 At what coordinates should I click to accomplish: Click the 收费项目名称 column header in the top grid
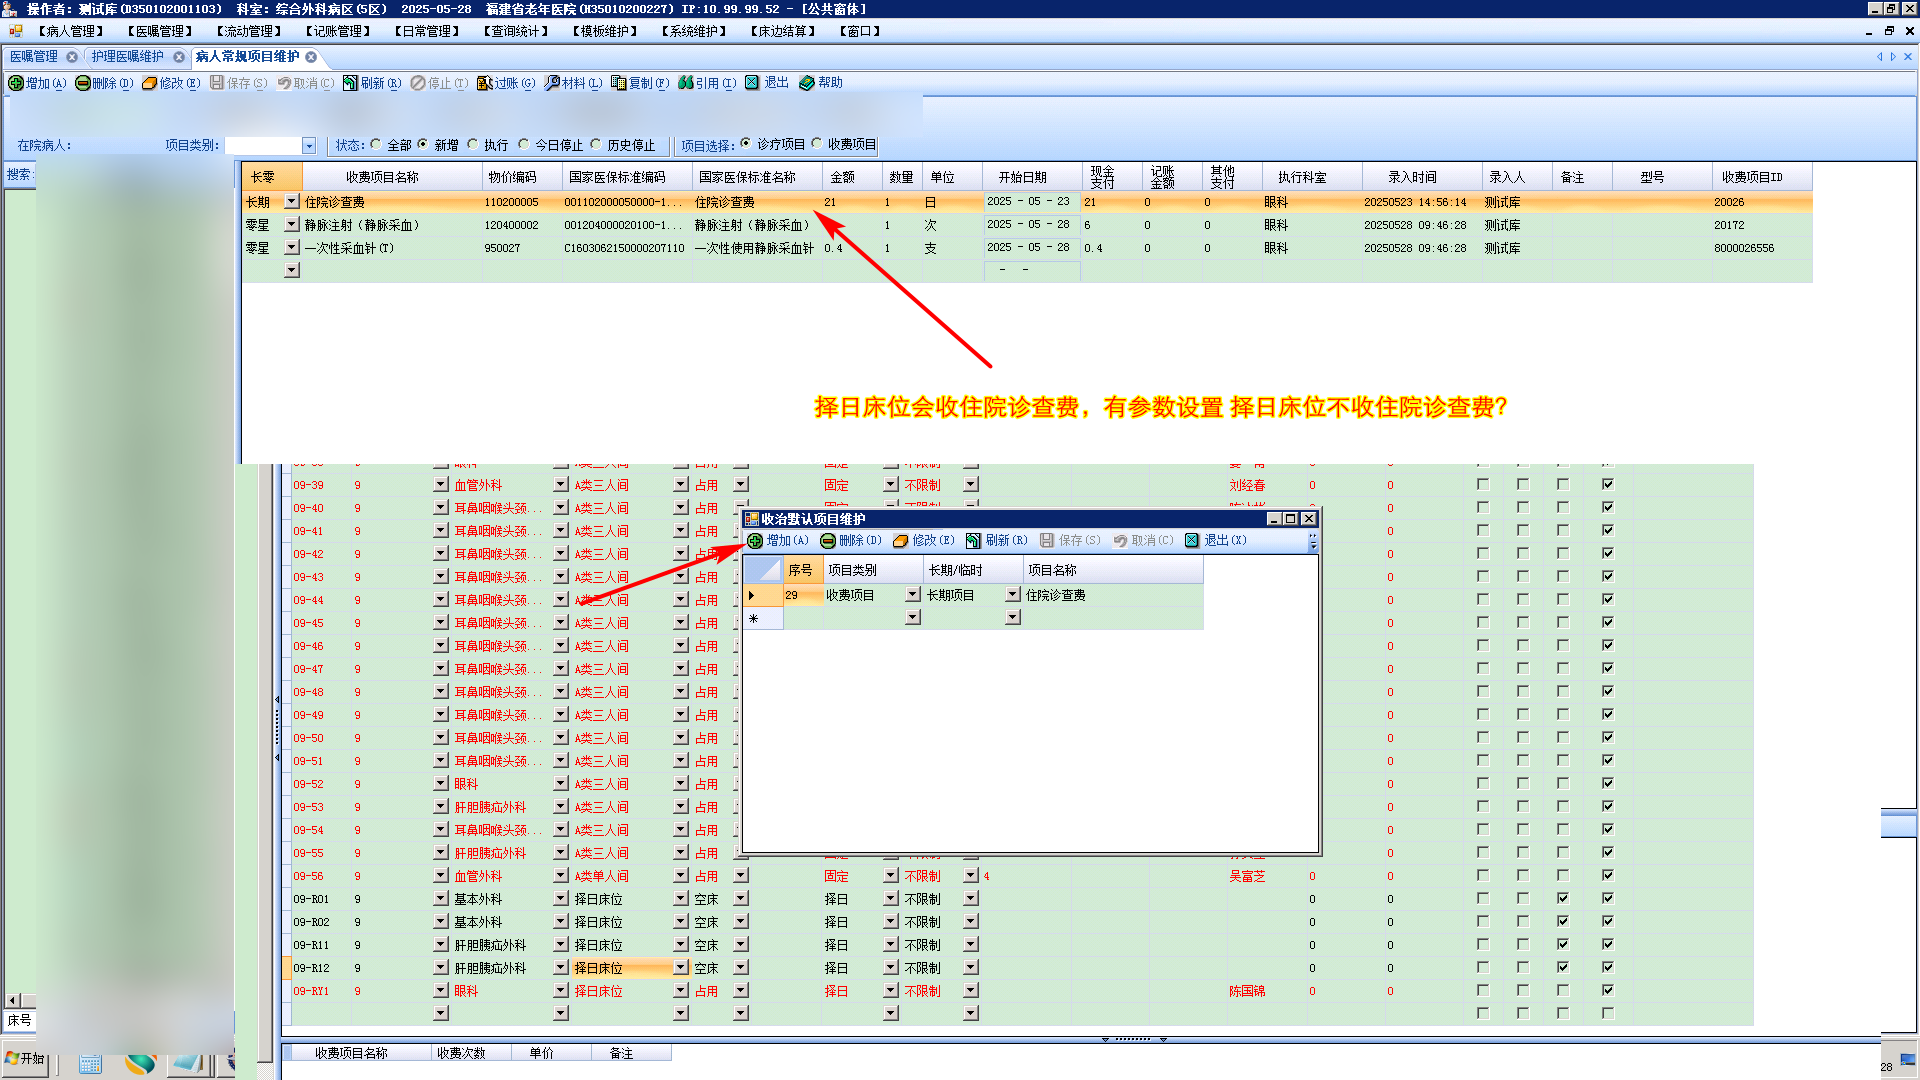click(x=382, y=177)
